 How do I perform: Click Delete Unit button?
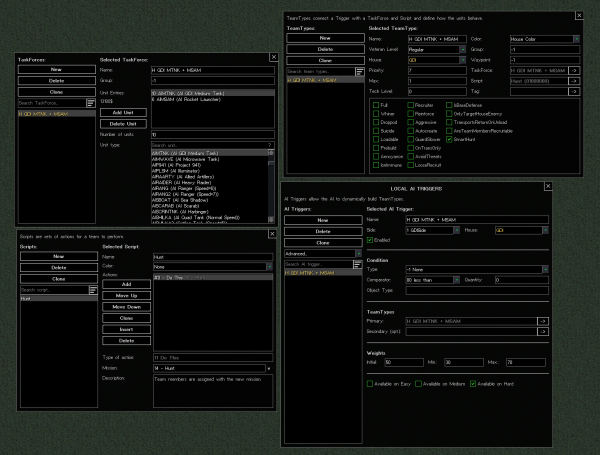[123, 124]
